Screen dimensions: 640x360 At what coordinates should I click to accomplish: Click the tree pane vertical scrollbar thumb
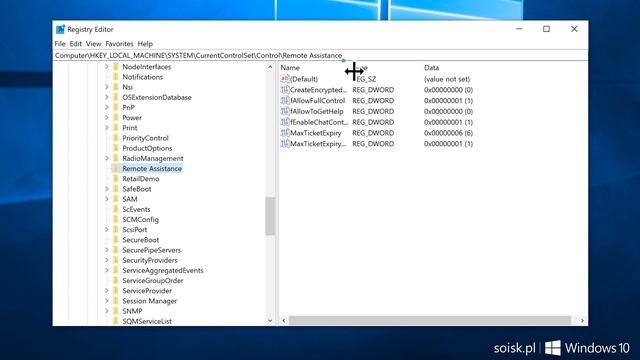tap(270, 216)
